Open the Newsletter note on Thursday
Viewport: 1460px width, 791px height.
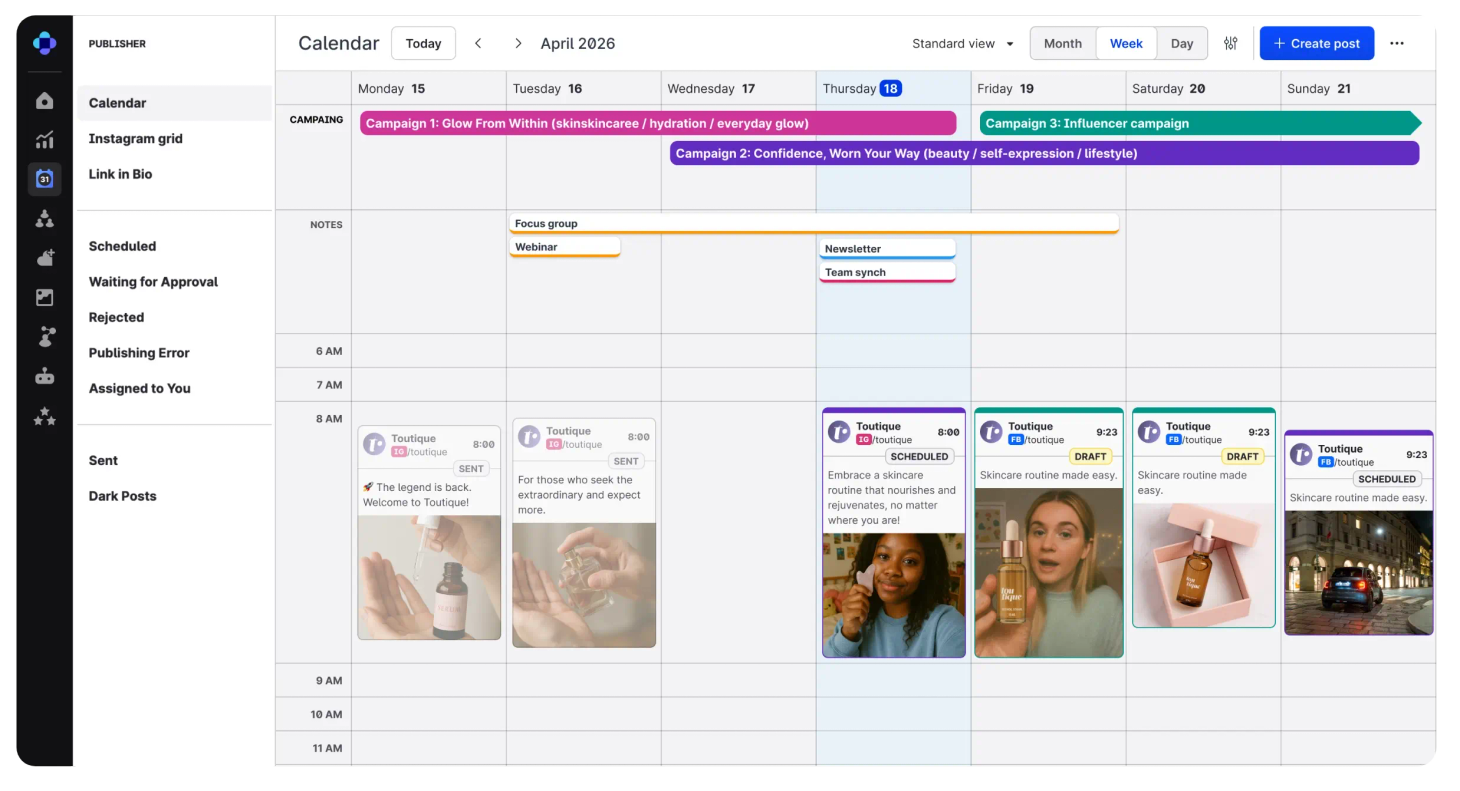[x=887, y=249]
